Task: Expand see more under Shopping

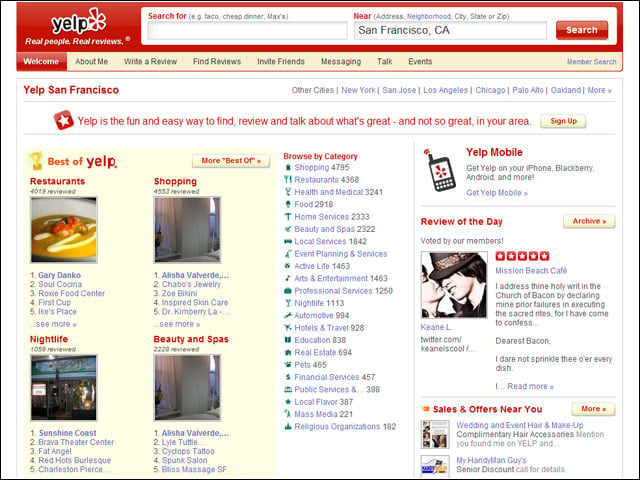Action: click(177, 324)
